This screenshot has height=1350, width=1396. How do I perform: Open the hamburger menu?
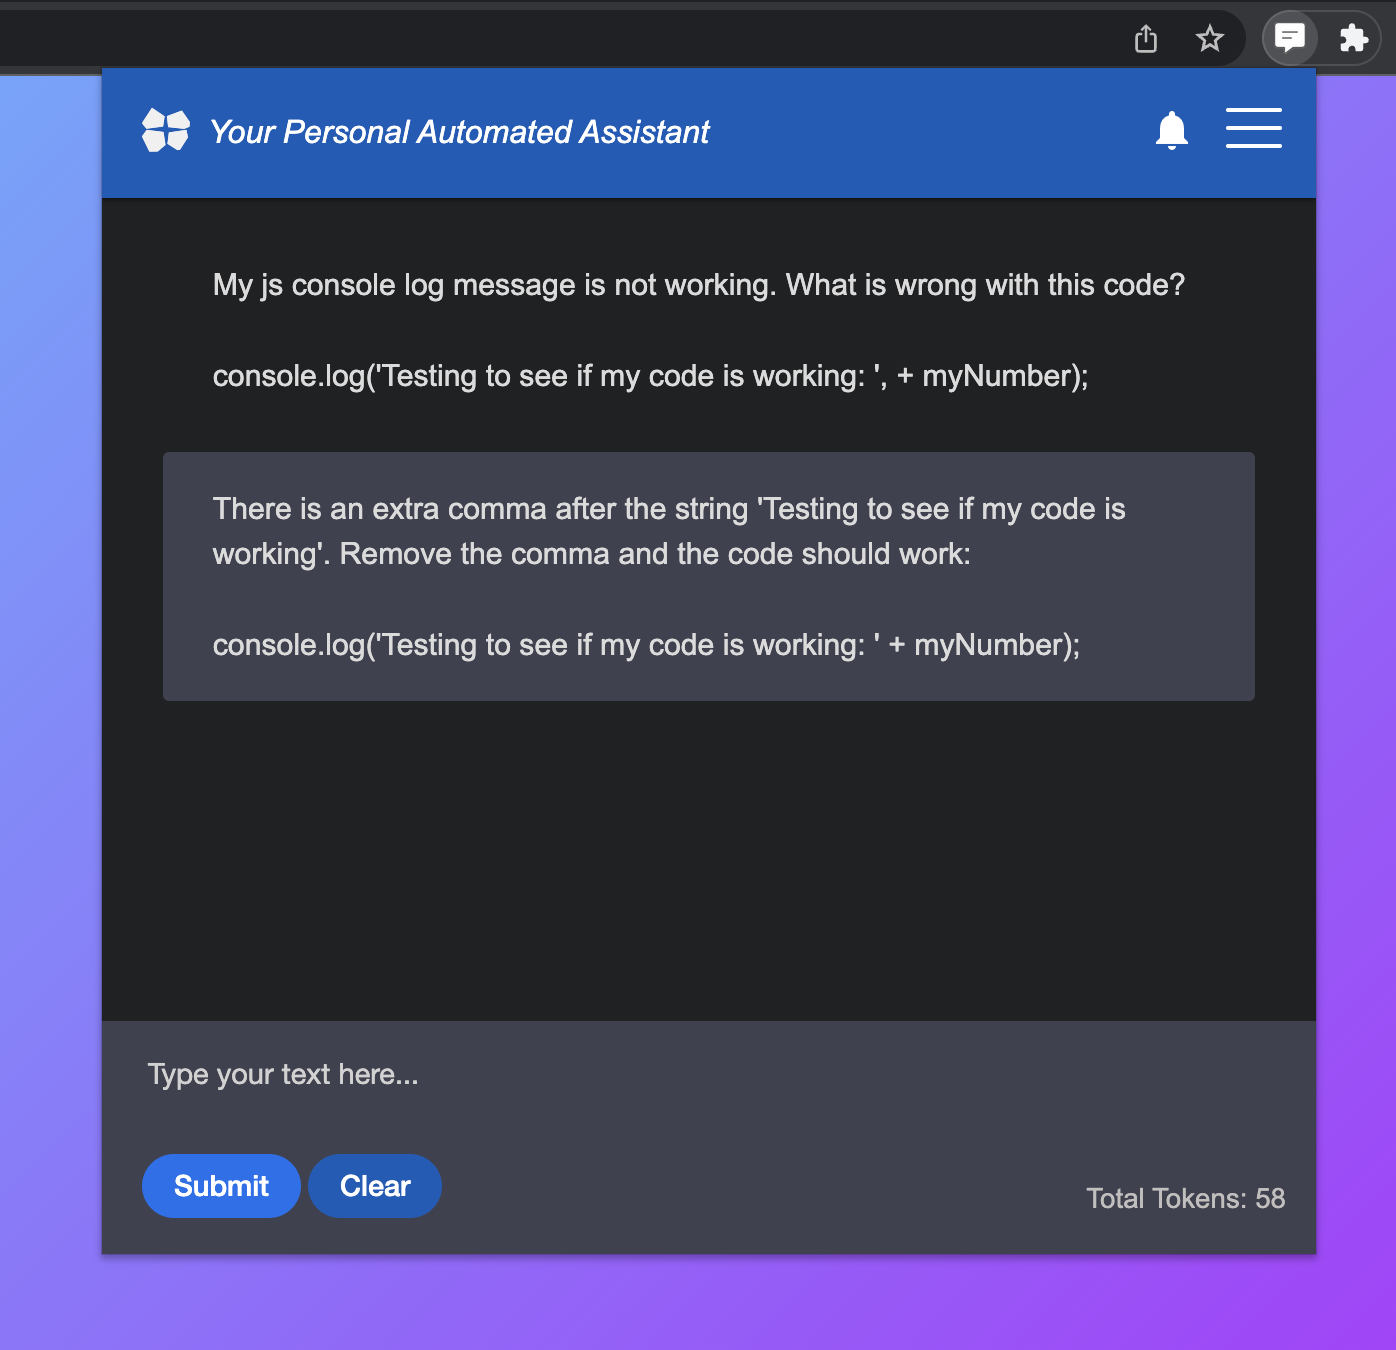point(1254,128)
